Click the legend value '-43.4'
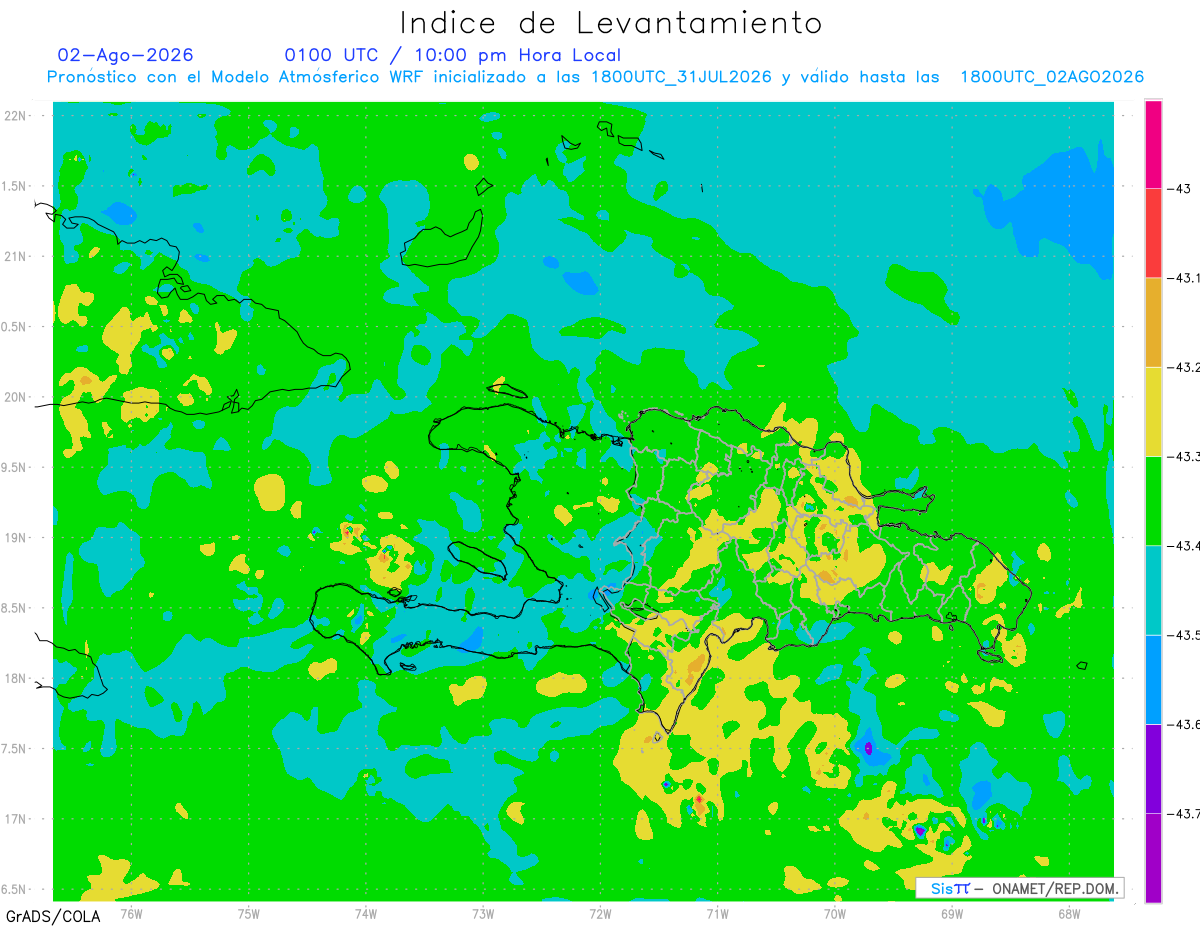Image resolution: width=1200 pixels, height=927 pixels. [x=1183, y=545]
